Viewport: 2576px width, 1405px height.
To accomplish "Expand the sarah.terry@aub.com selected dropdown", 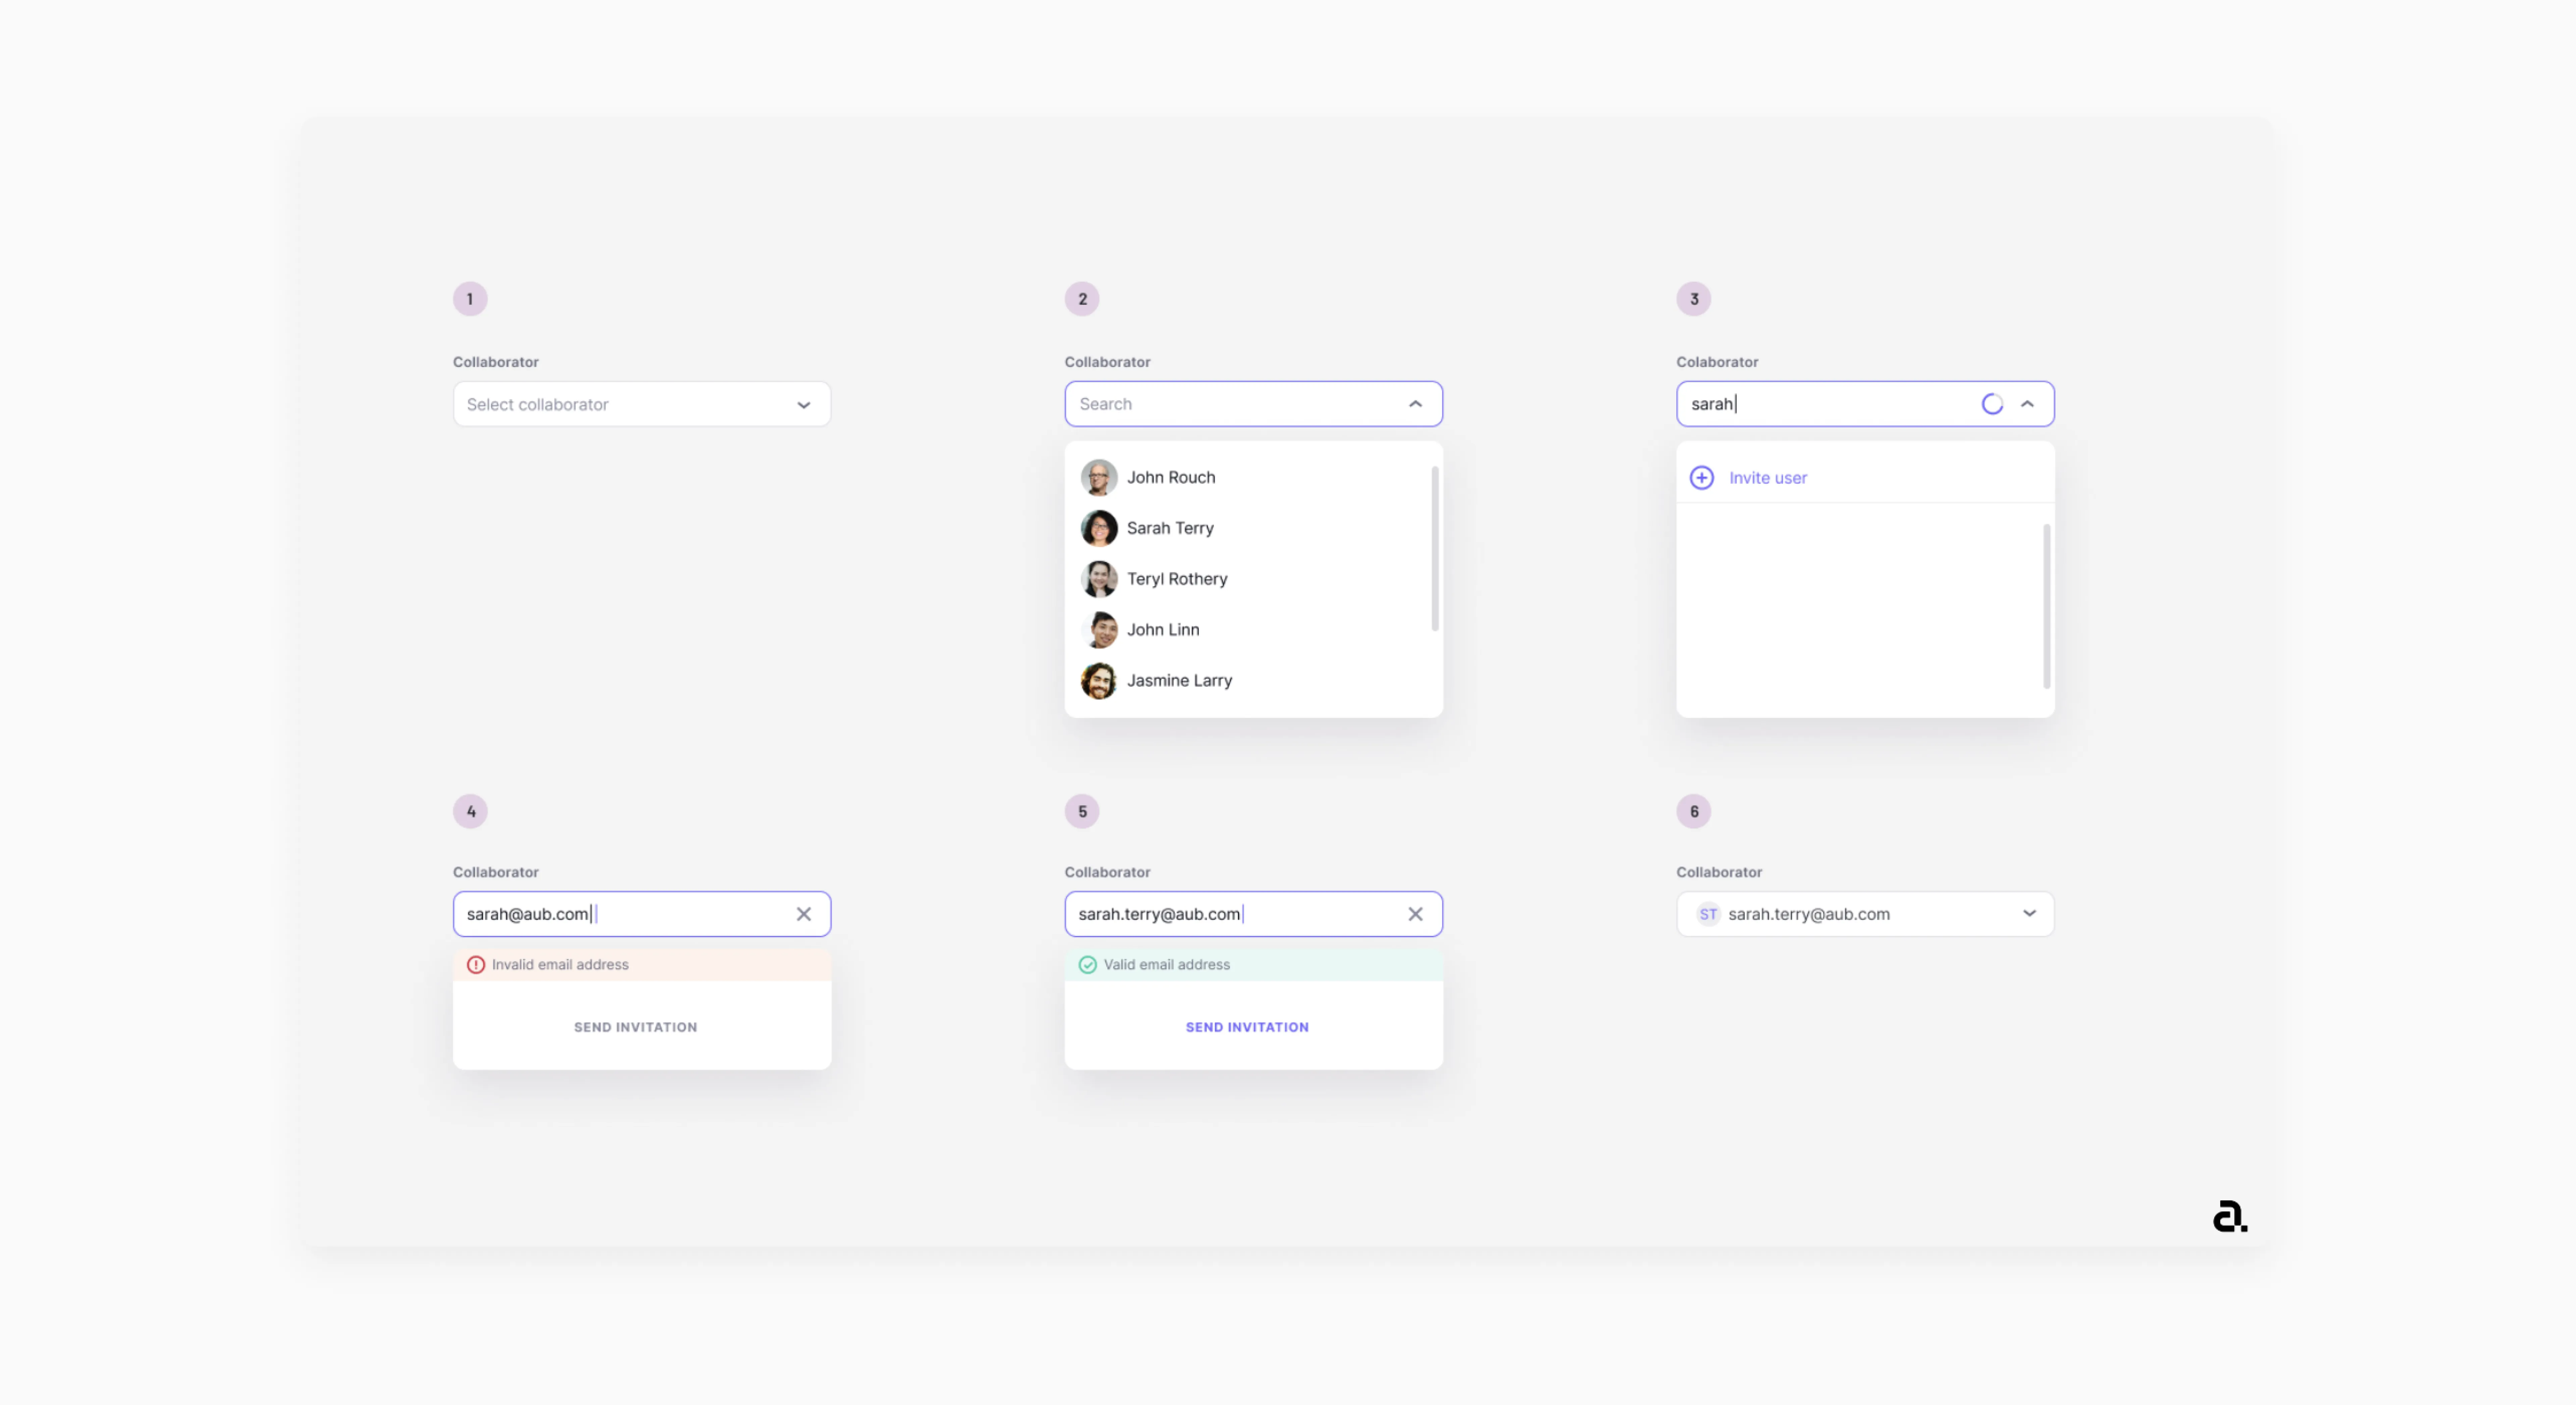I will click(x=2029, y=913).
